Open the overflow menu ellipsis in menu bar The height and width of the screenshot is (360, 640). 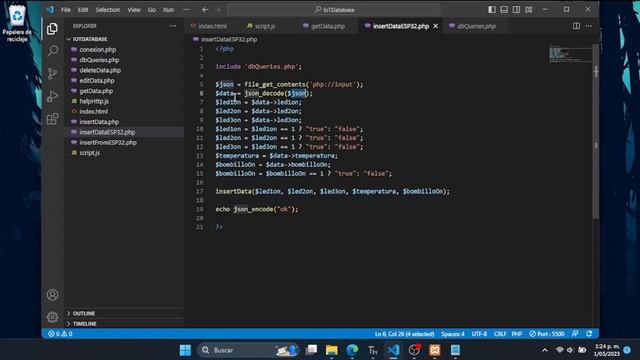click(186, 9)
